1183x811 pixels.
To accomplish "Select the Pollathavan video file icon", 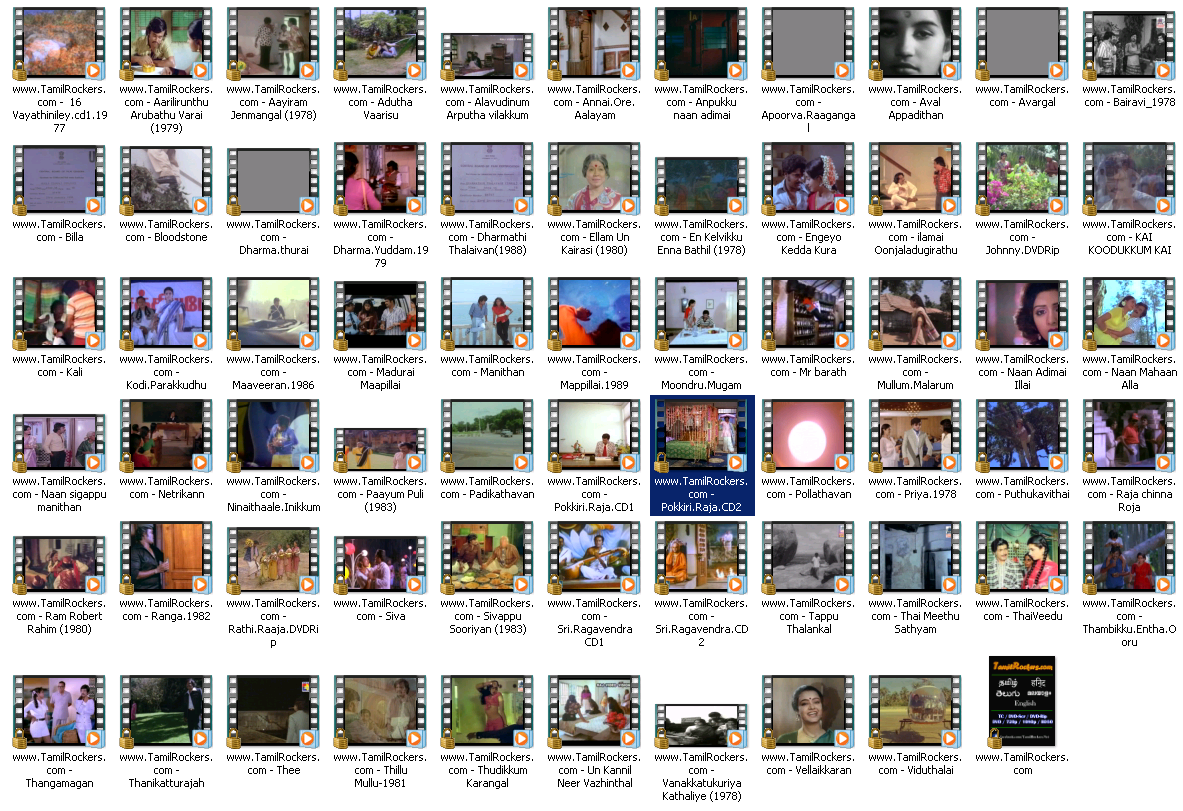I will point(809,436).
